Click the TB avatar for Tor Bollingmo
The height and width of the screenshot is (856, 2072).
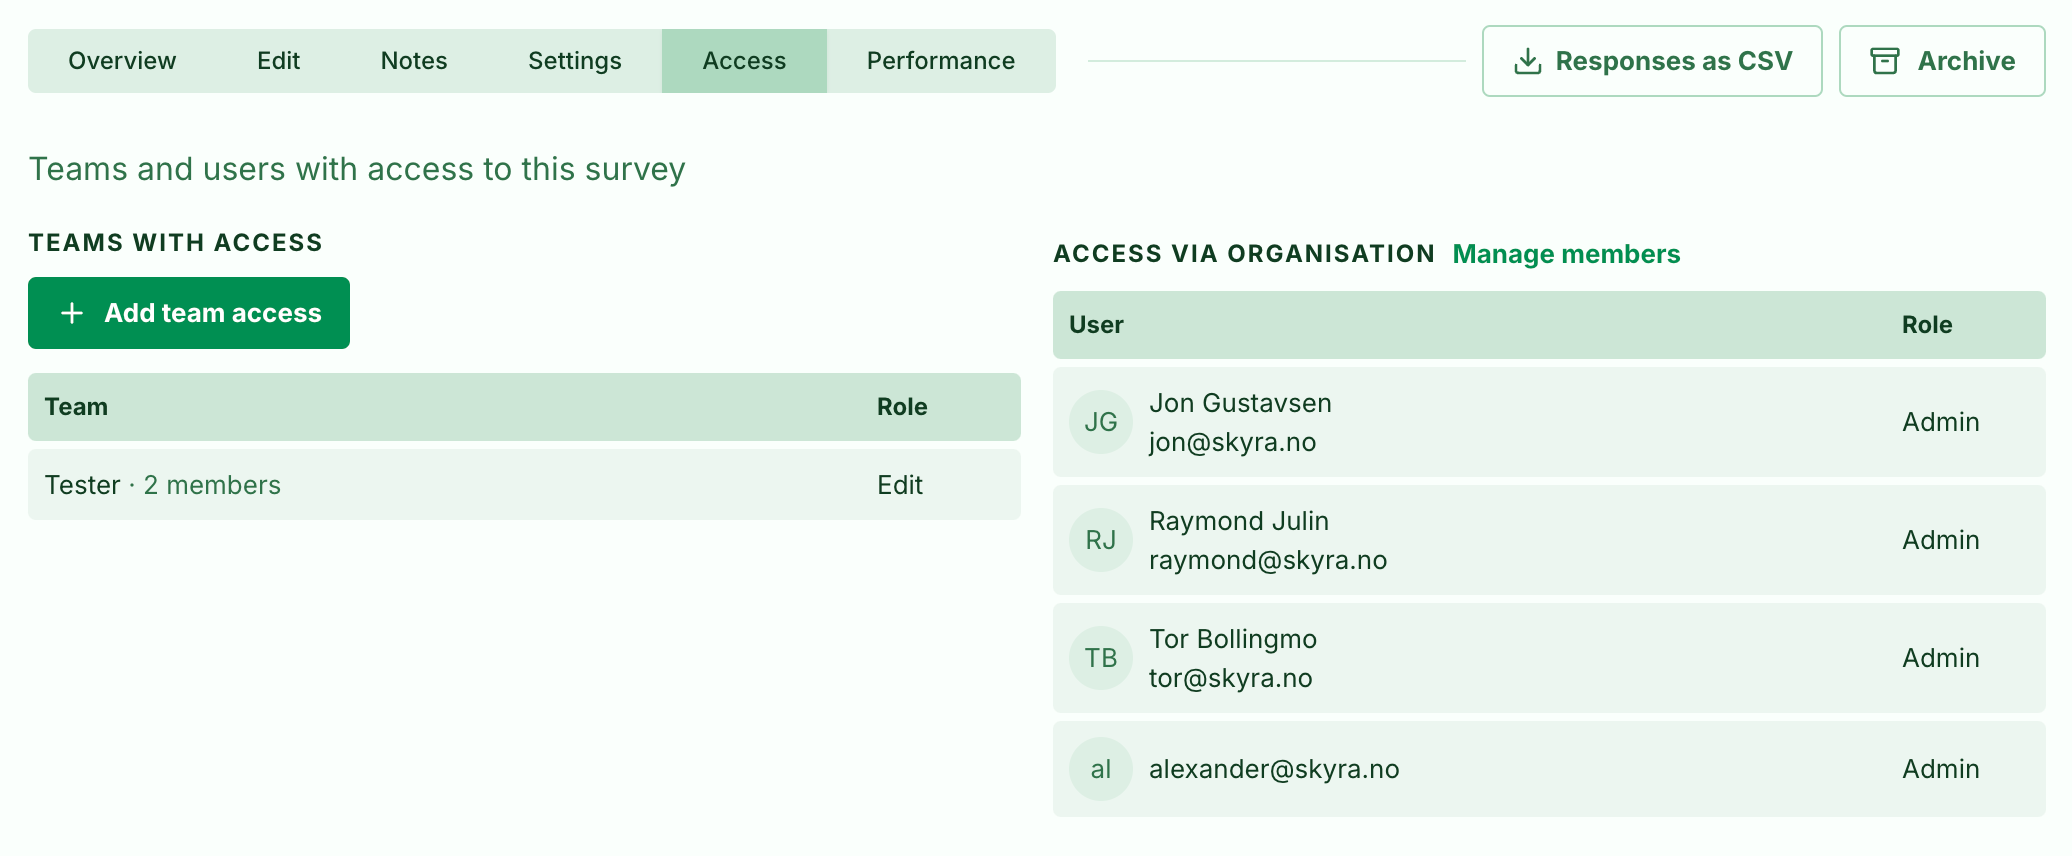coord(1100,658)
